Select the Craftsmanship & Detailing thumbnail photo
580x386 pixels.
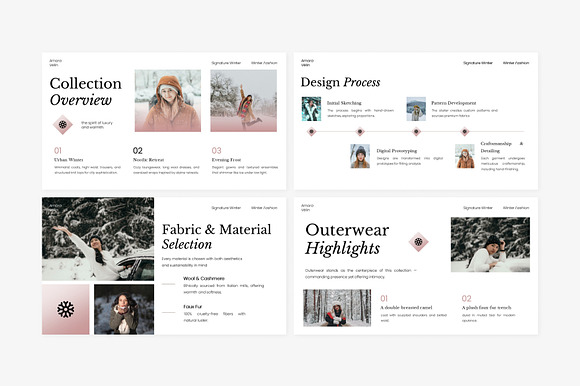coord(465,156)
